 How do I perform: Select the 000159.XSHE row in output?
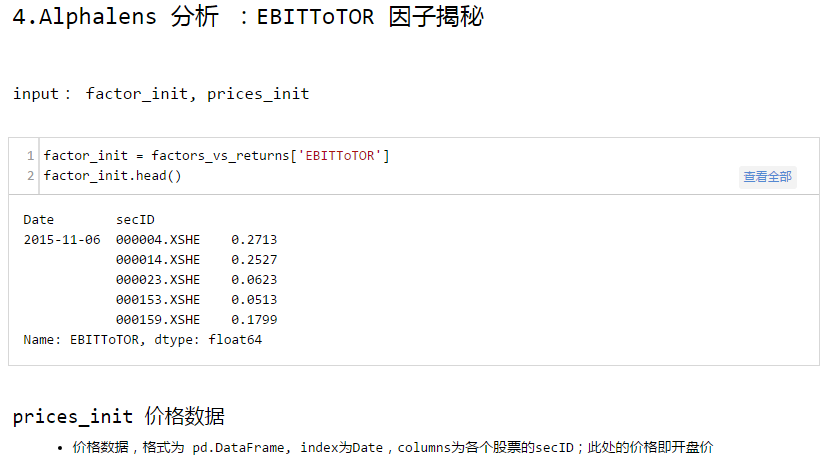[x=158, y=320]
